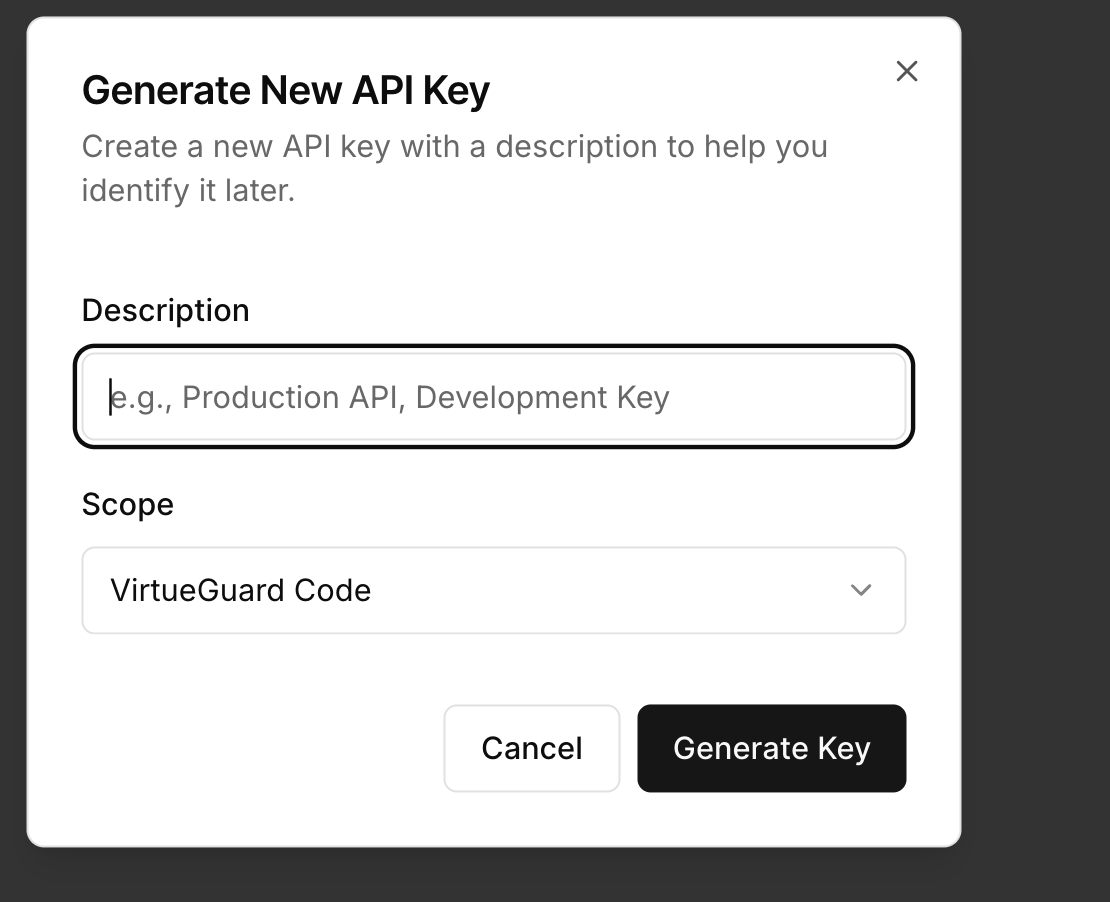This screenshot has height=902, width=1110.
Task: Click the dark Generate Key action
Action: pyautogui.click(x=771, y=748)
